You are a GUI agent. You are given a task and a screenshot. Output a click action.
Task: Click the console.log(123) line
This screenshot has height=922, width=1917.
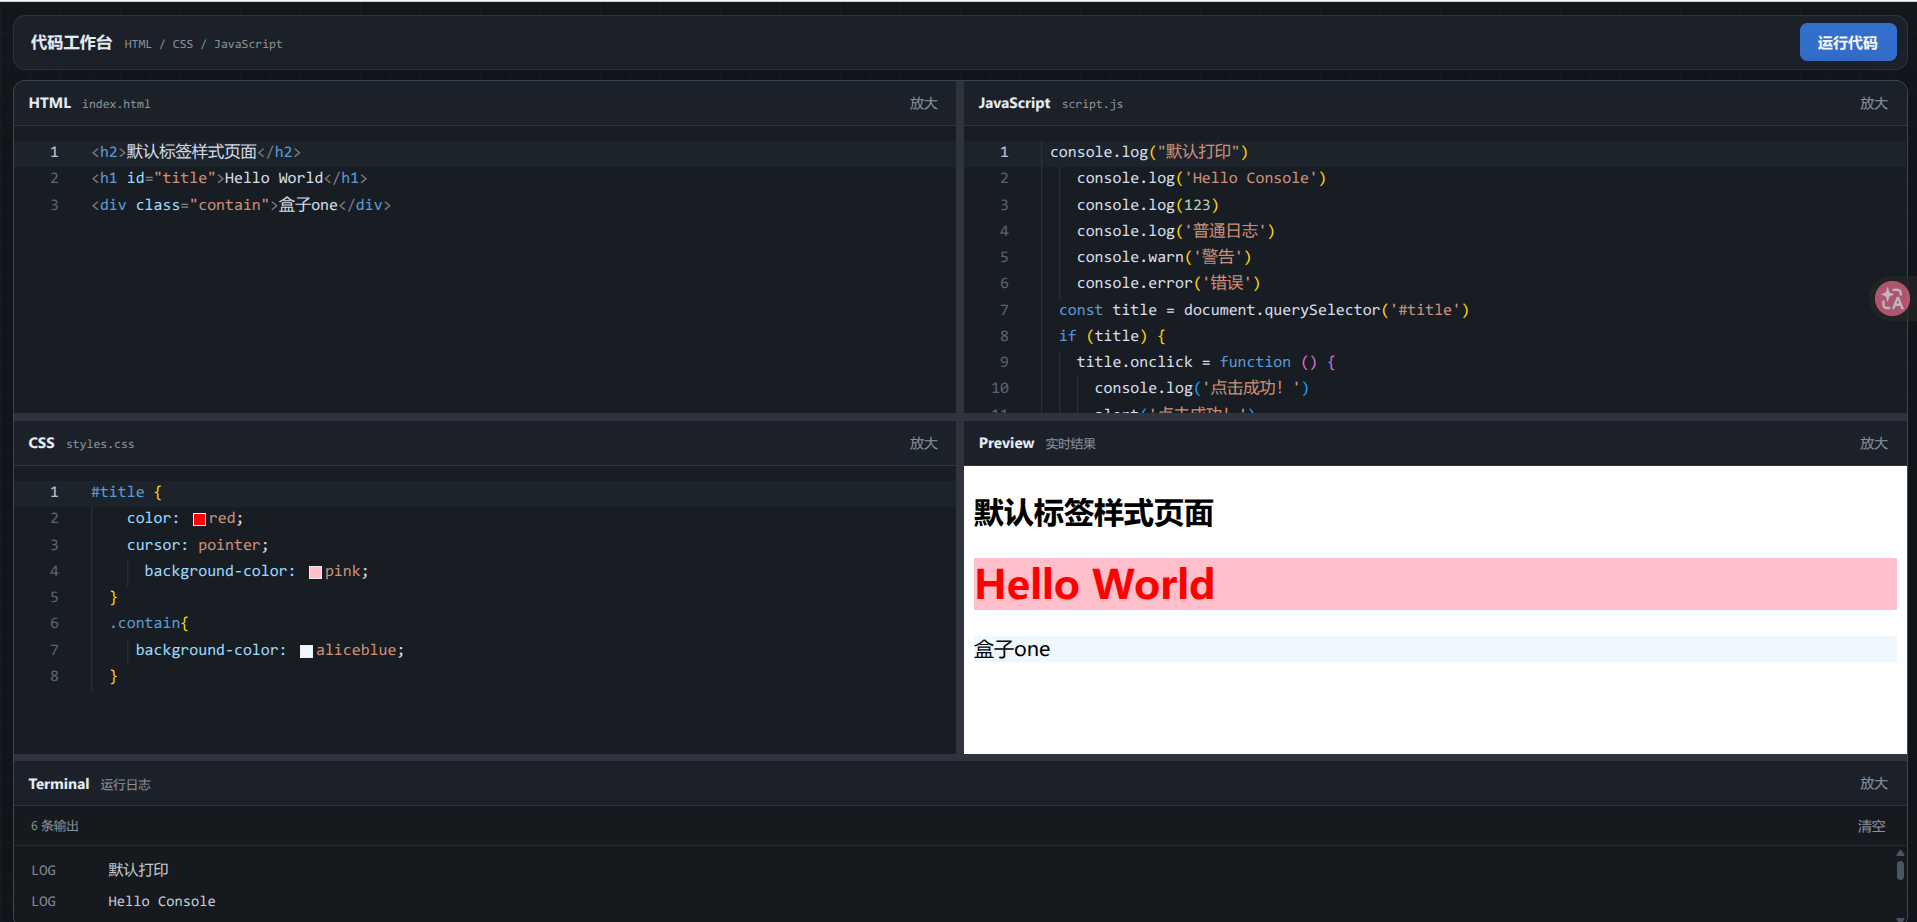[1147, 205]
